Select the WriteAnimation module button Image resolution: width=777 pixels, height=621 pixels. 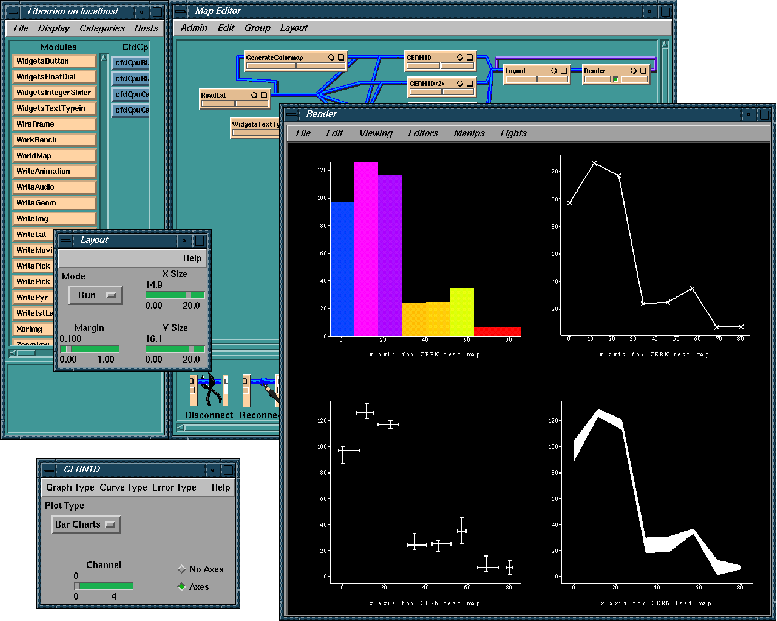pos(55,171)
